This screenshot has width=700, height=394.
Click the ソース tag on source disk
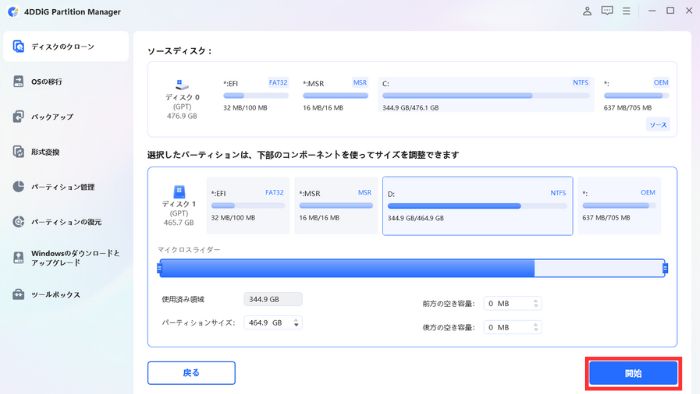tap(658, 124)
